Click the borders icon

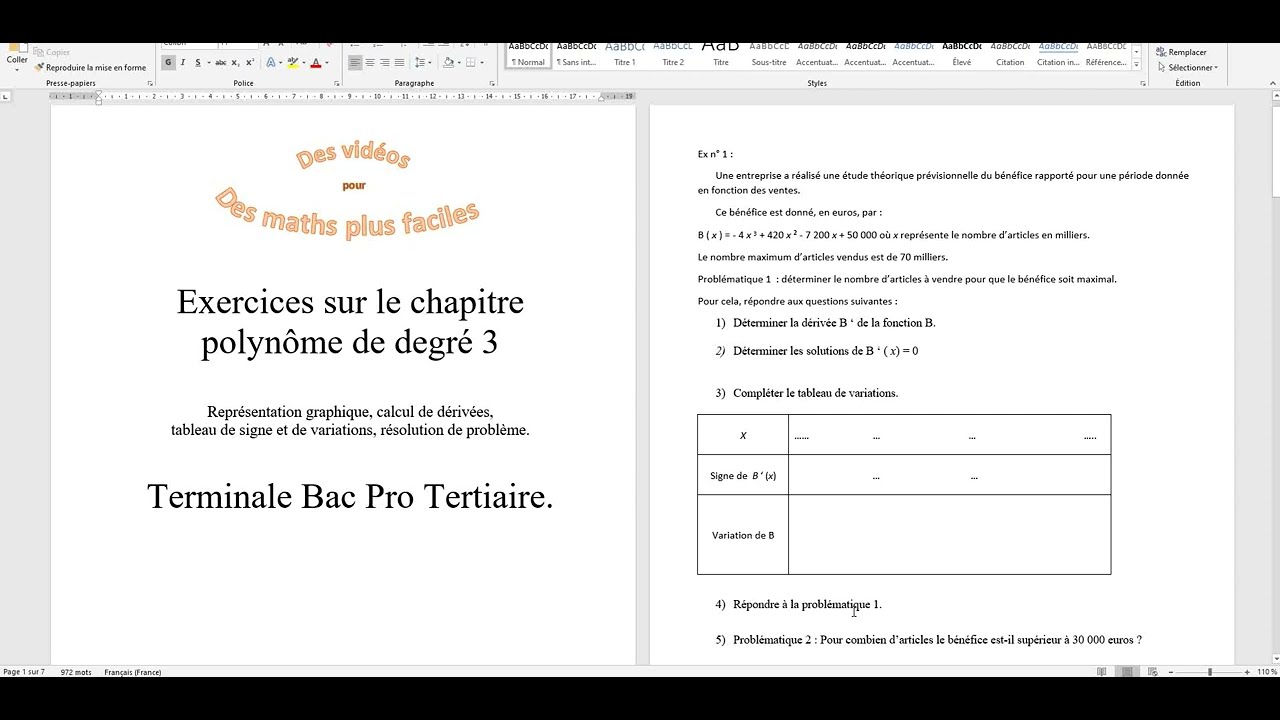pyautogui.click(x=471, y=62)
